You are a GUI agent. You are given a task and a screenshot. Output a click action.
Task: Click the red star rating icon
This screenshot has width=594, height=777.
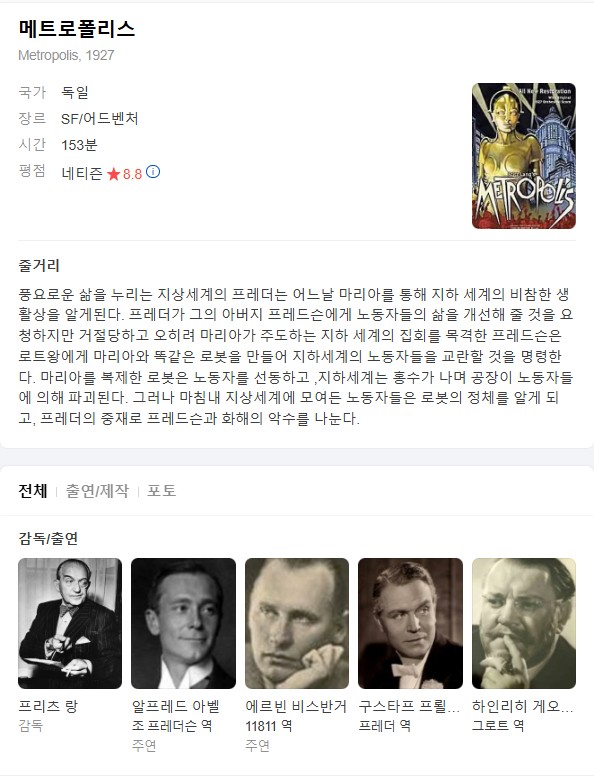113,174
